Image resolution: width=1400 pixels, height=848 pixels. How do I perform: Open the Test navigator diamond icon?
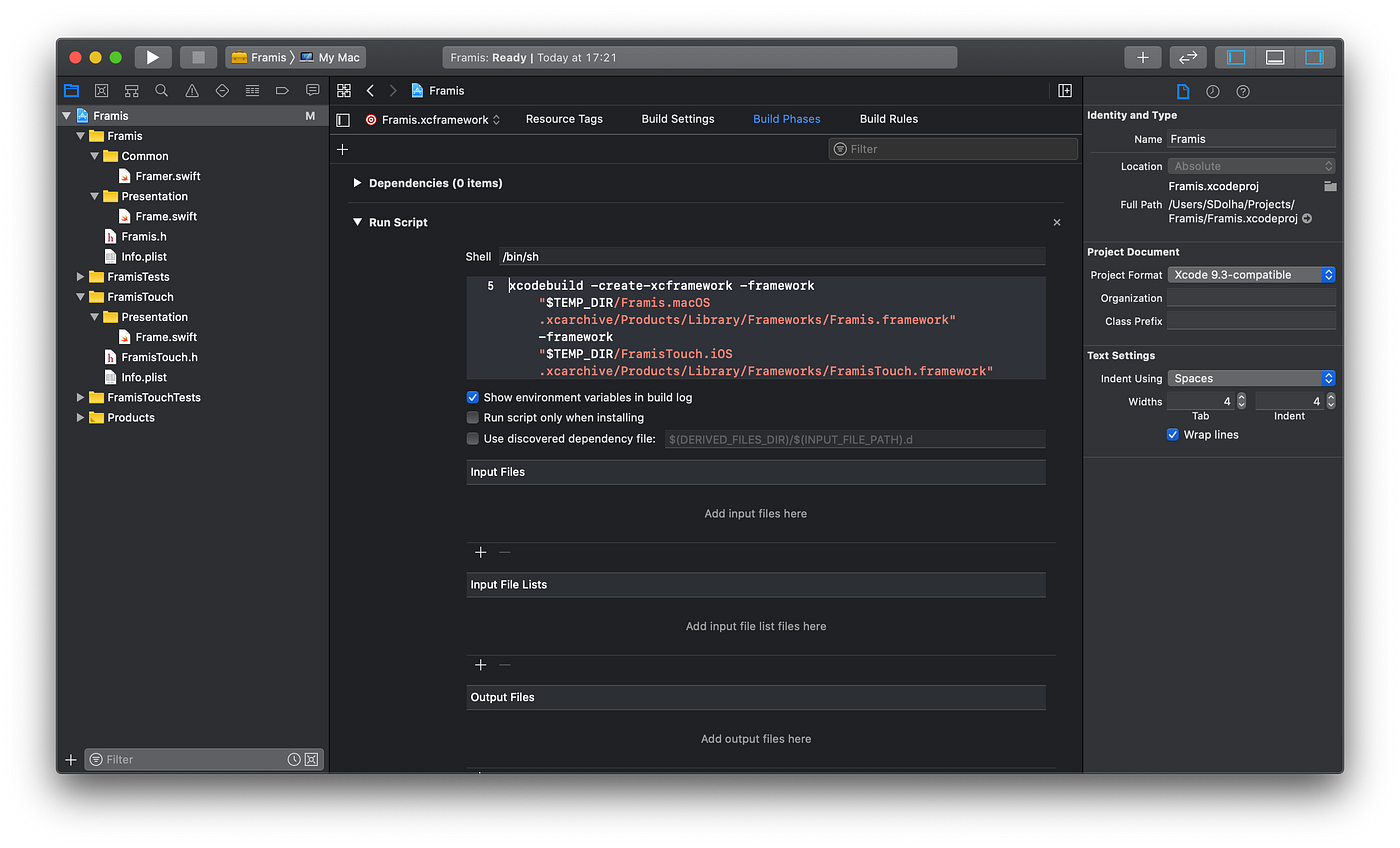[x=221, y=90]
